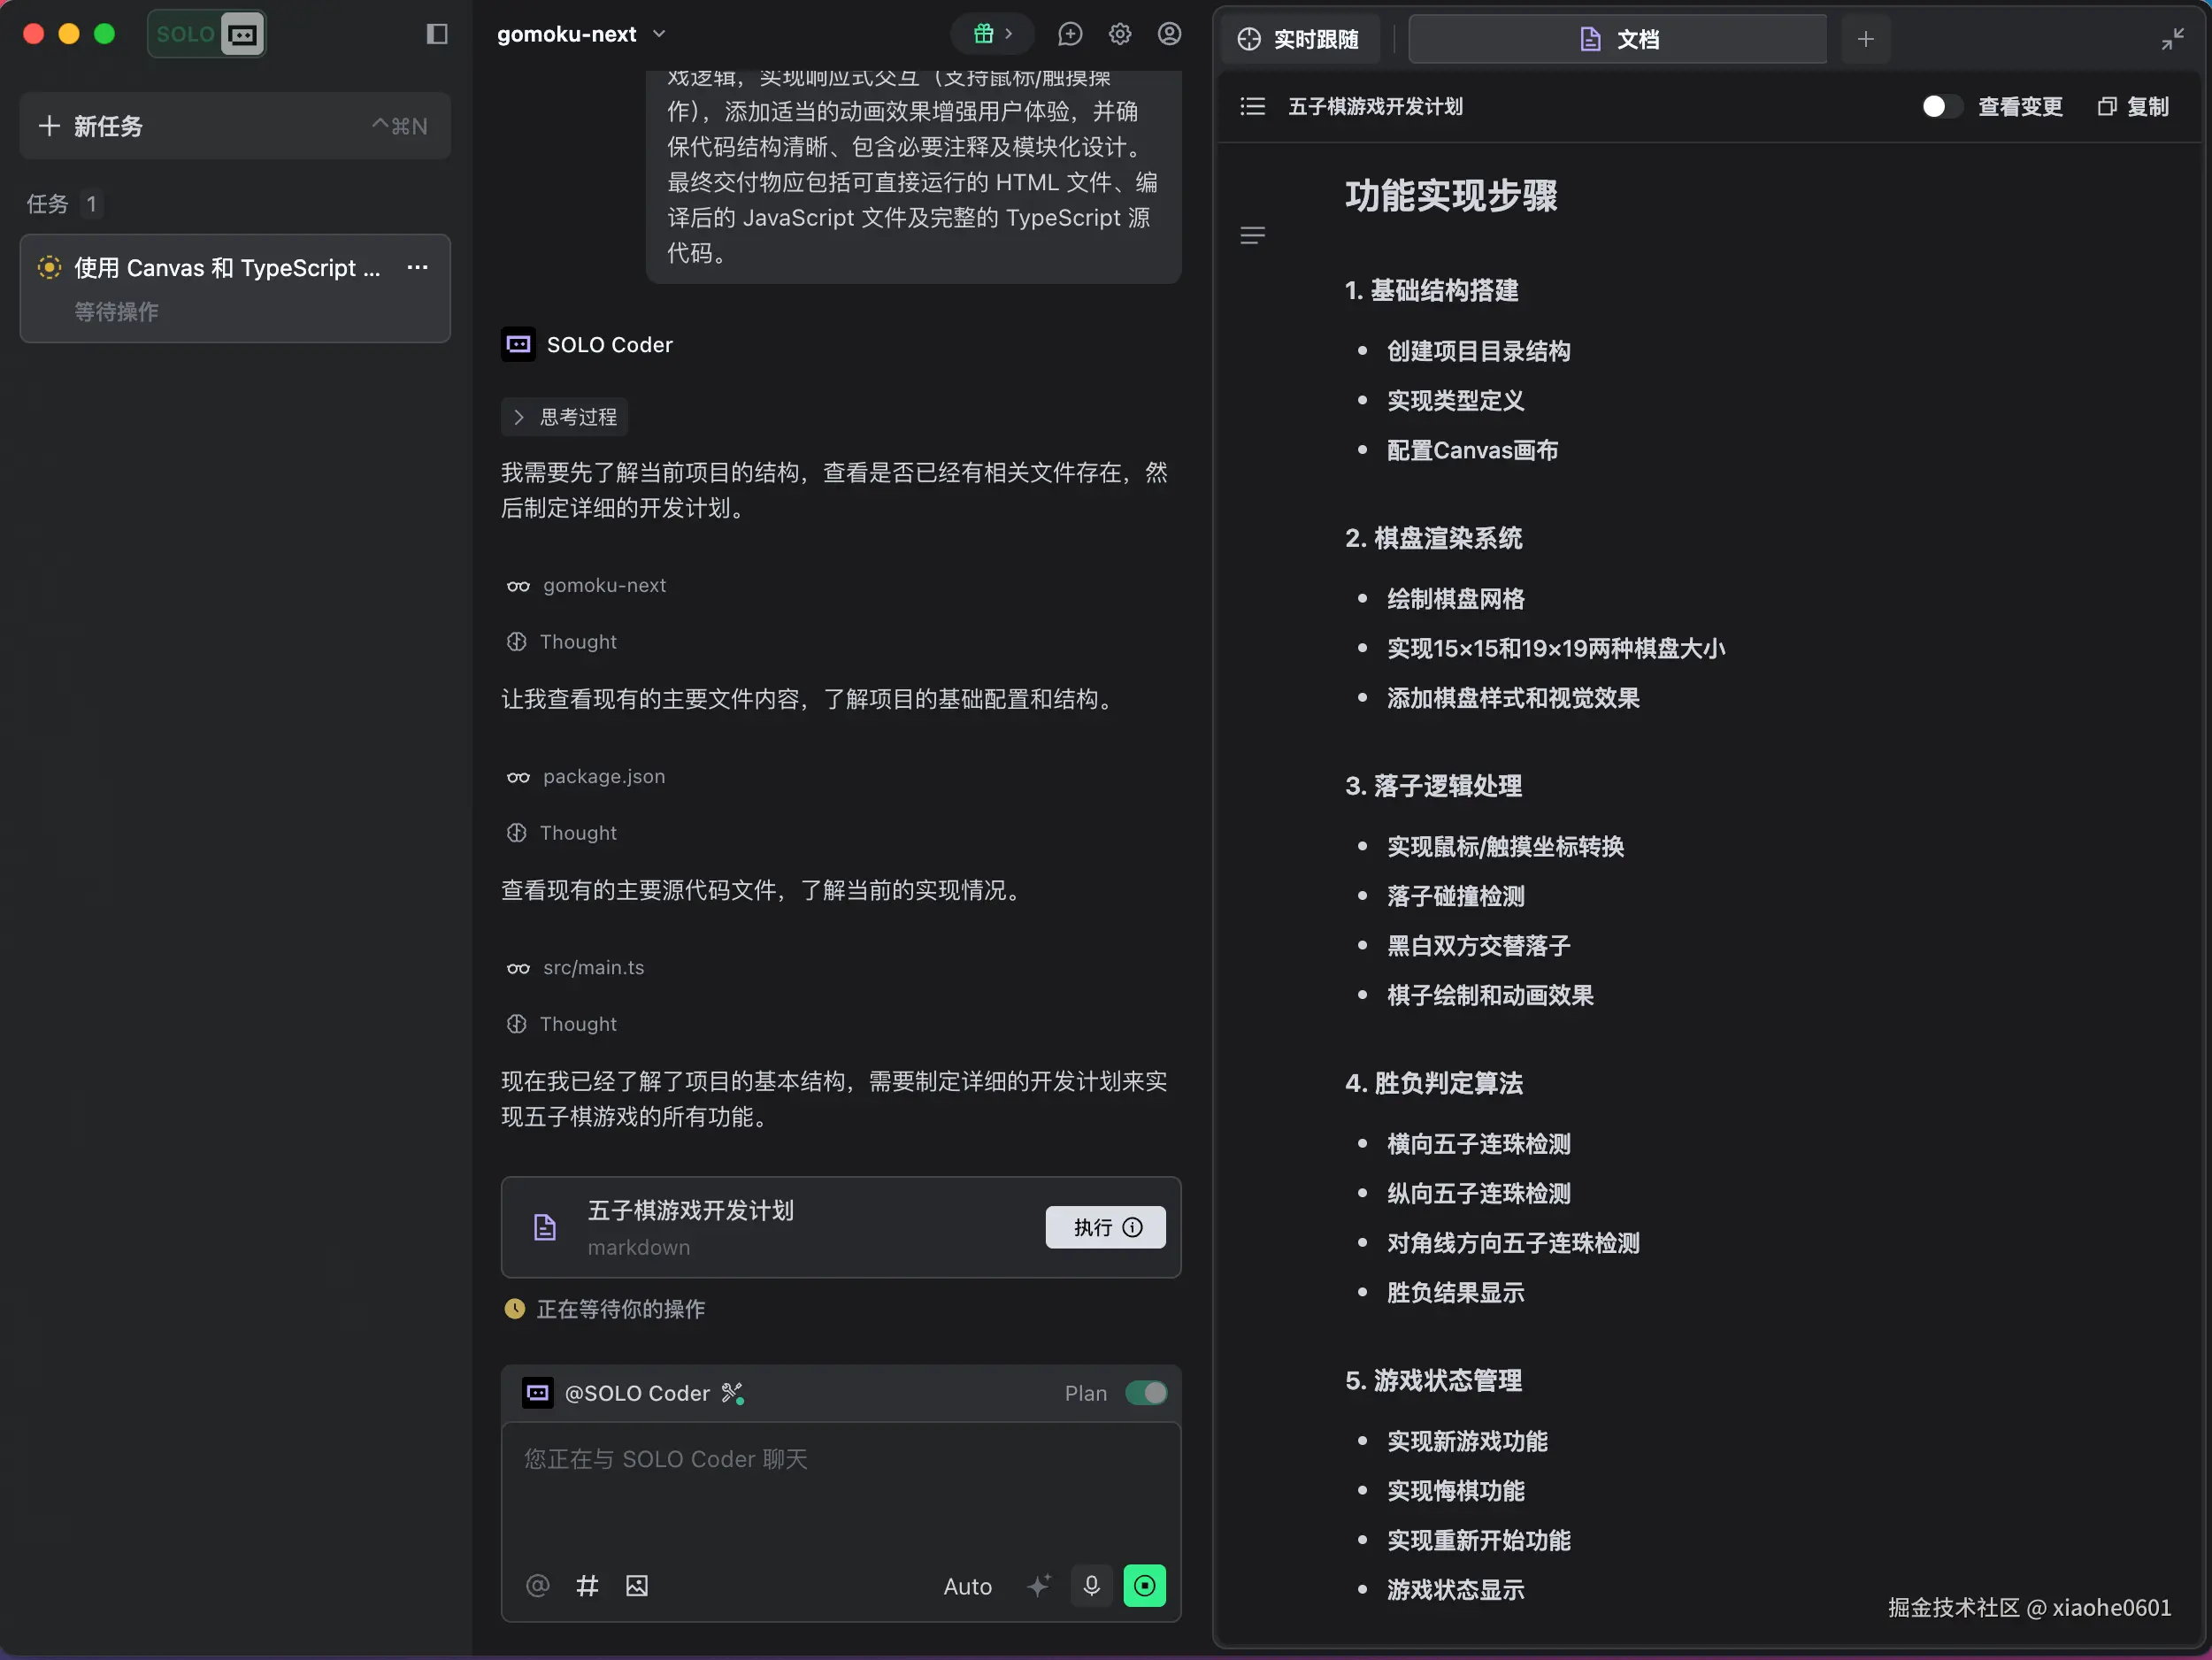Click the 复制 copy button
2212x1660 pixels.
click(x=2133, y=107)
